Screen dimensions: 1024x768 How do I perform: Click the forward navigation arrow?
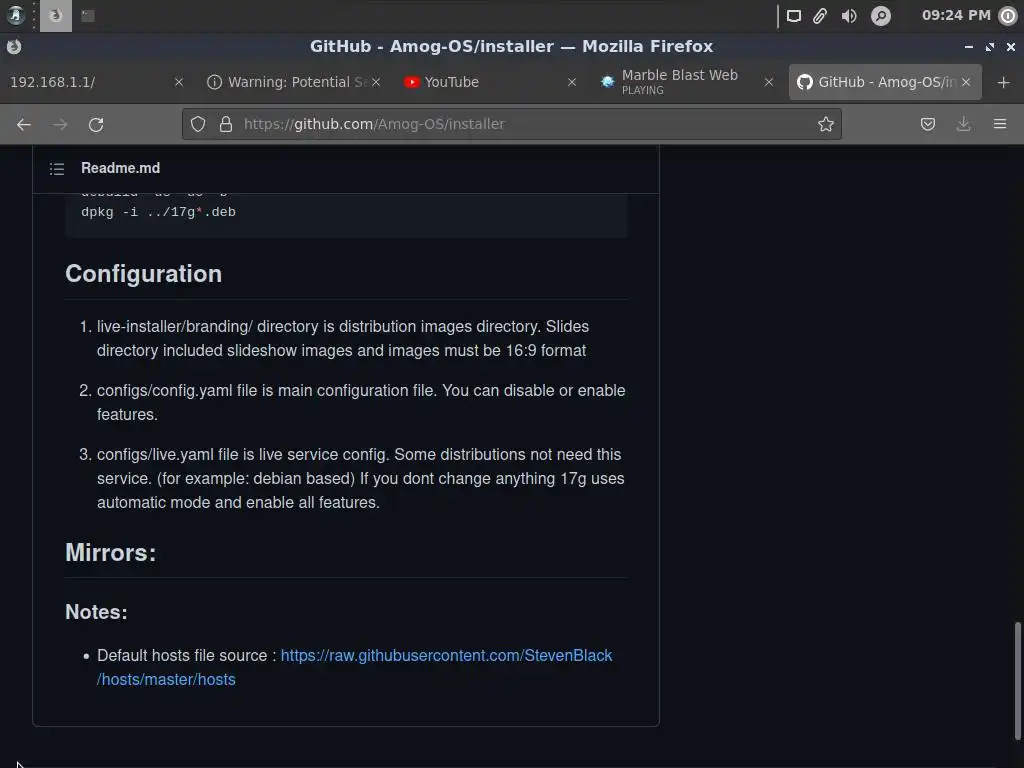[x=60, y=124]
